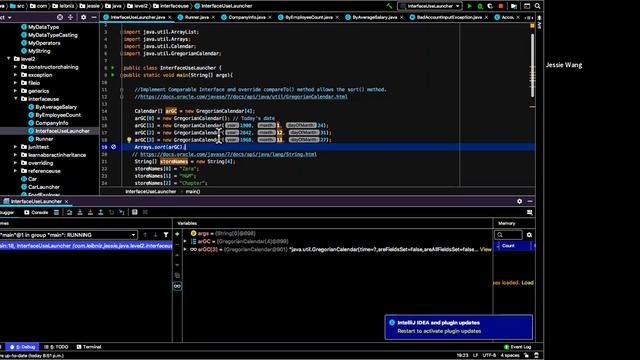Click the Search Everywhere magnifier icon
The width and height of the screenshot is (640, 360).
pyautogui.click(x=538, y=6)
